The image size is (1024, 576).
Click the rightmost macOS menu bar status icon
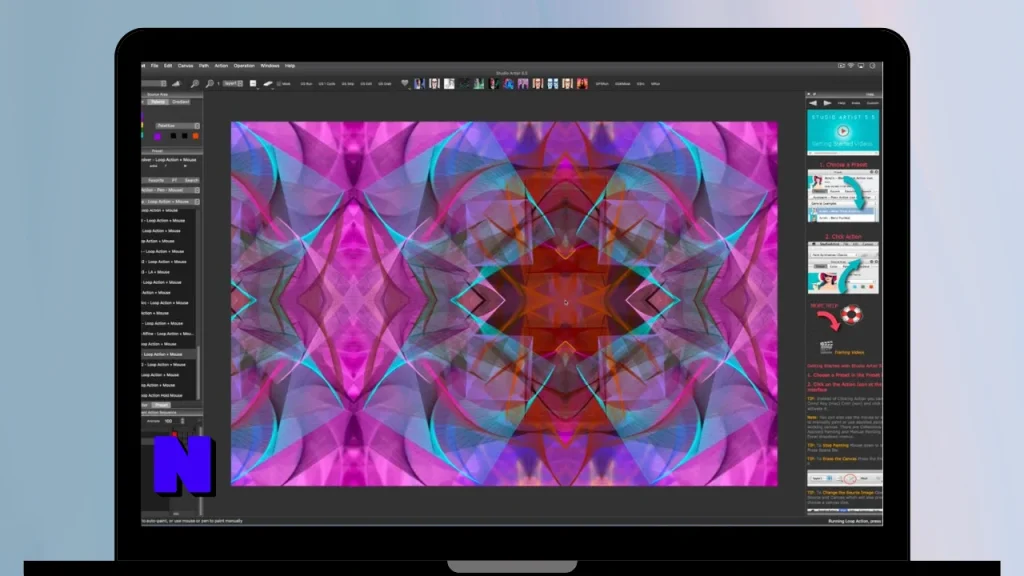[x=872, y=66]
